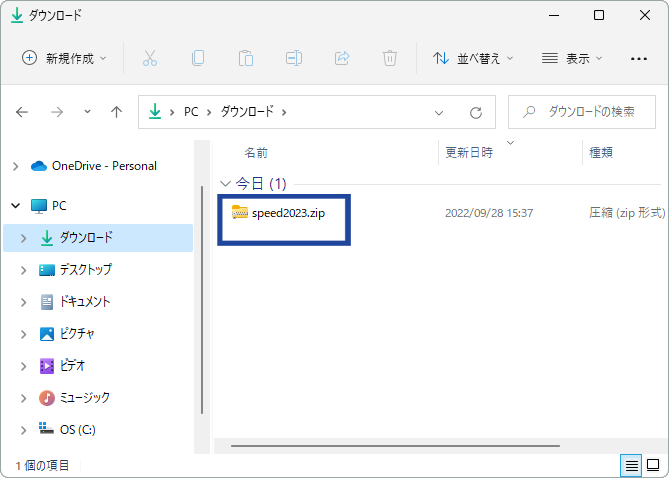Click the Copy icon in toolbar
Screen dimensions: 669x478
click(x=198, y=58)
